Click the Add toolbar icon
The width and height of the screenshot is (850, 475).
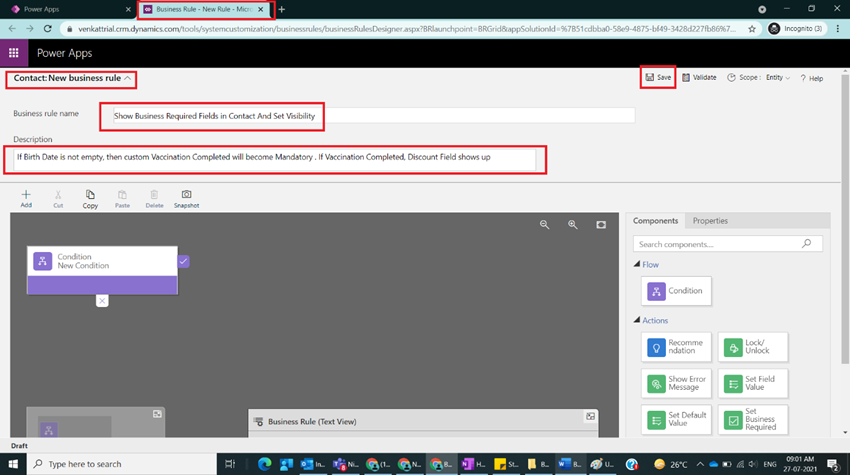(26, 198)
